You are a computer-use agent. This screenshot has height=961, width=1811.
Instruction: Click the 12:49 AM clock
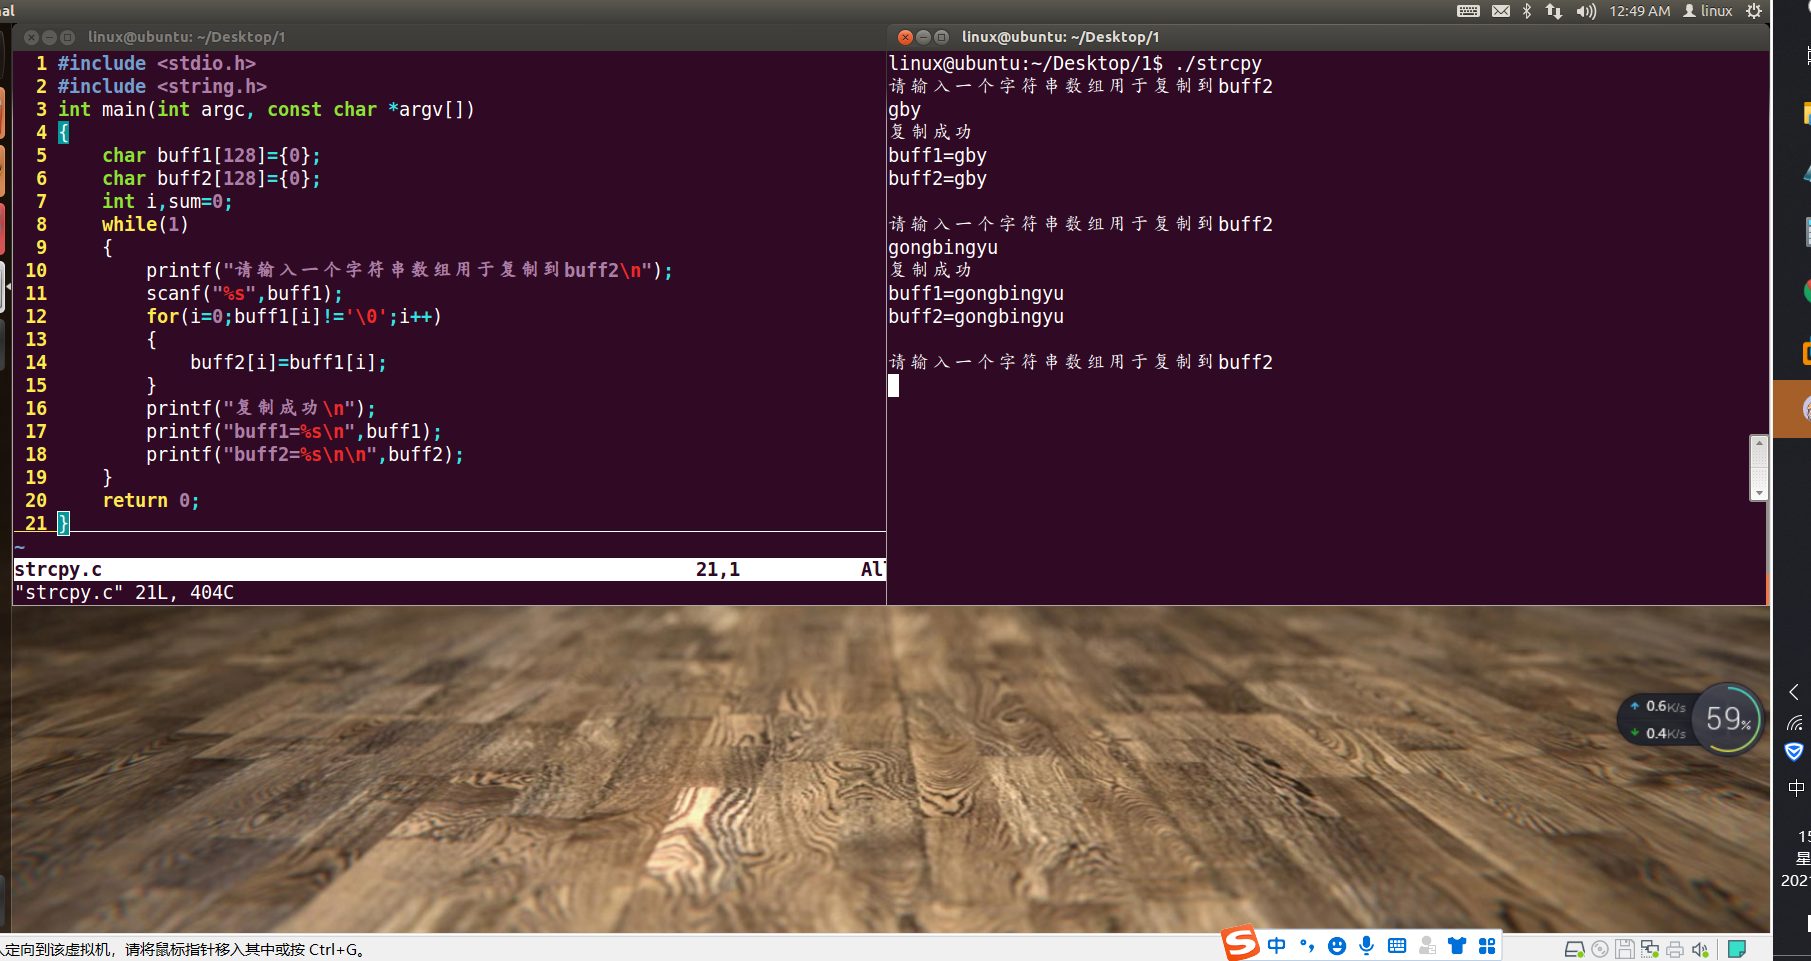click(1639, 11)
